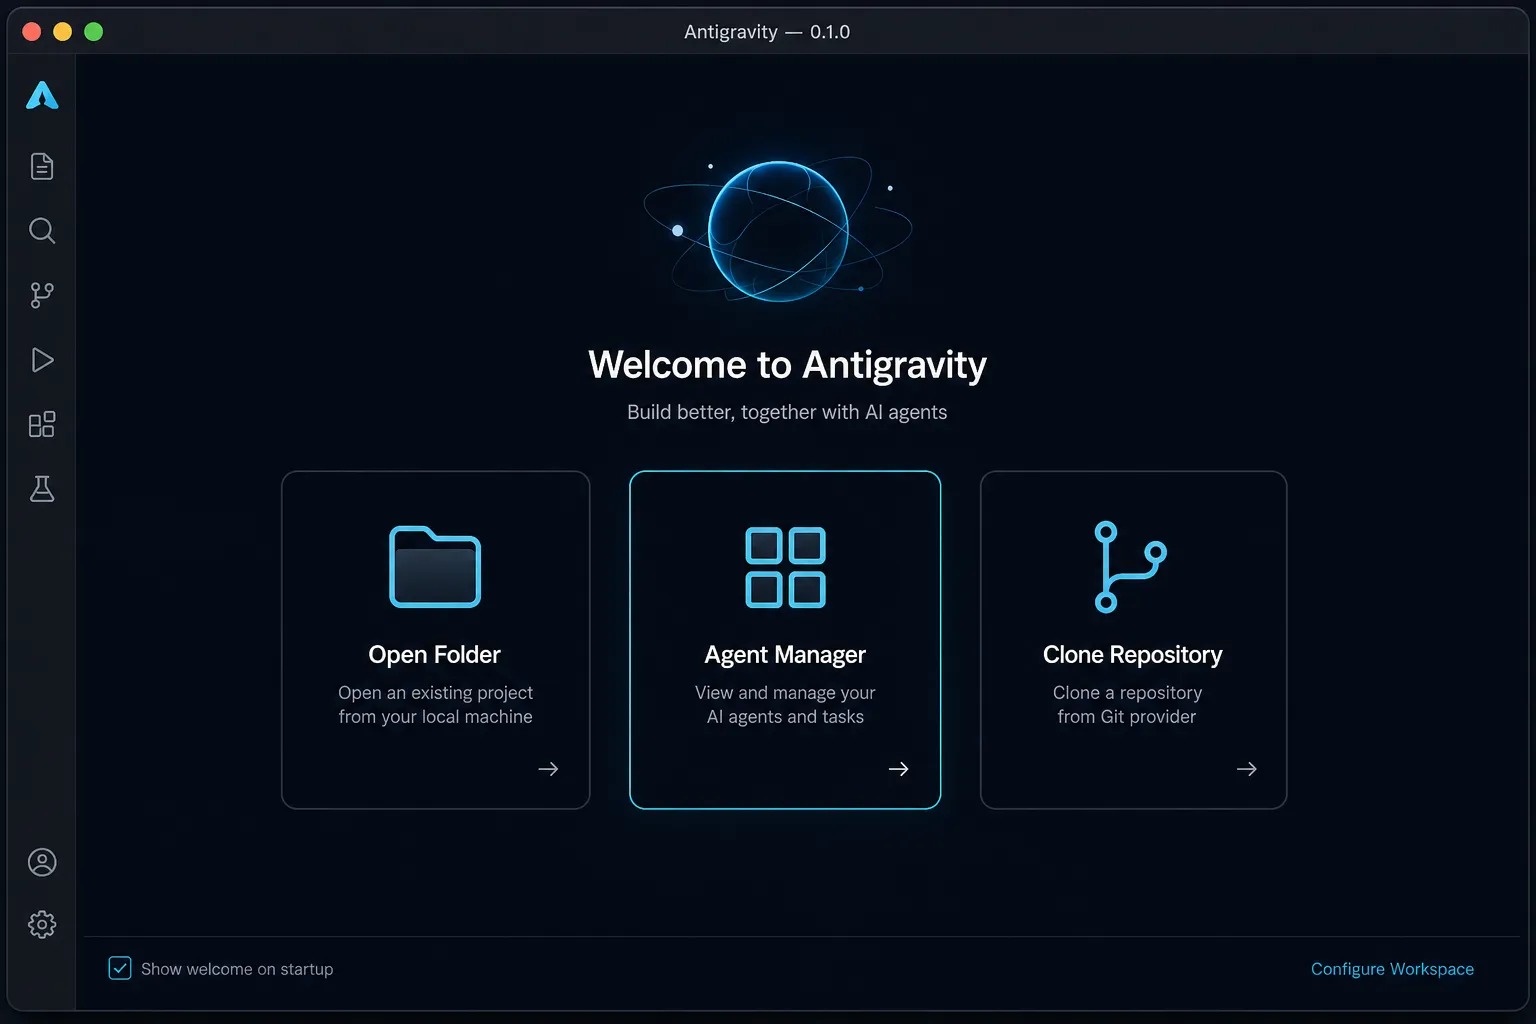Select the Agent Manager card title
This screenshot has width=1536, height=1024.
(785, 655)
